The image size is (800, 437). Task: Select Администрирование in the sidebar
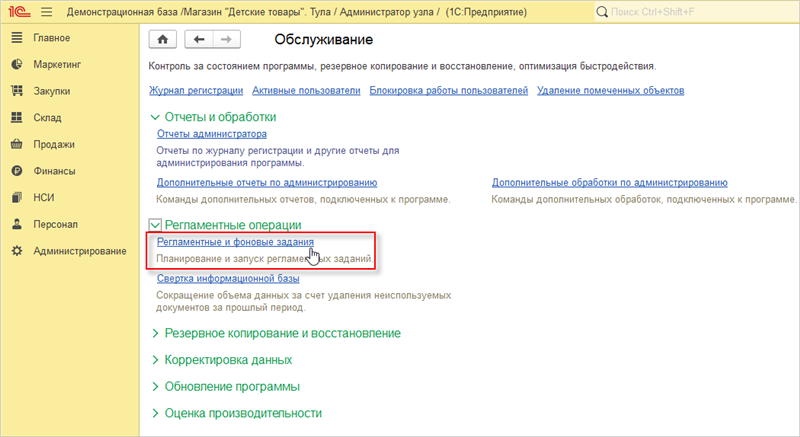pyautogui.click(x=79, y=250)
